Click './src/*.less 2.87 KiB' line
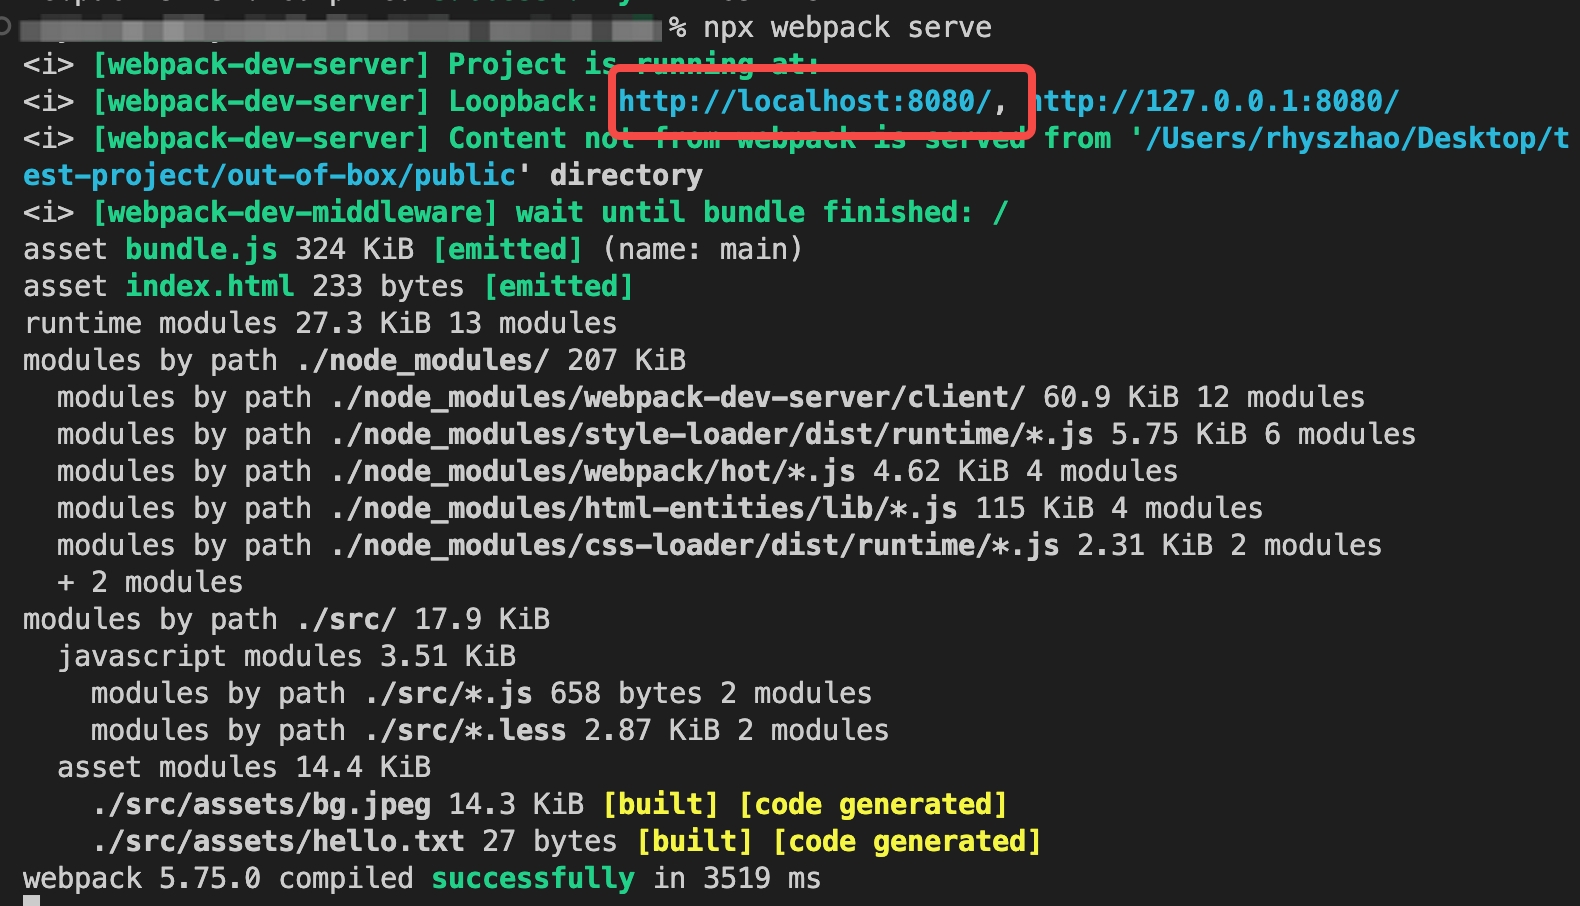Screen dimensions: 1580x906 pyautogui.click(x=490, y=730)
